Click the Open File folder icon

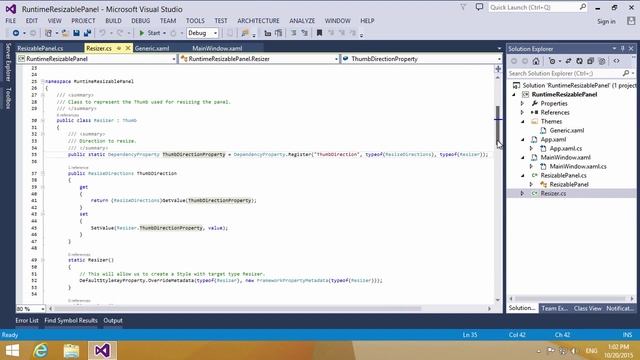tap(65, 33)
